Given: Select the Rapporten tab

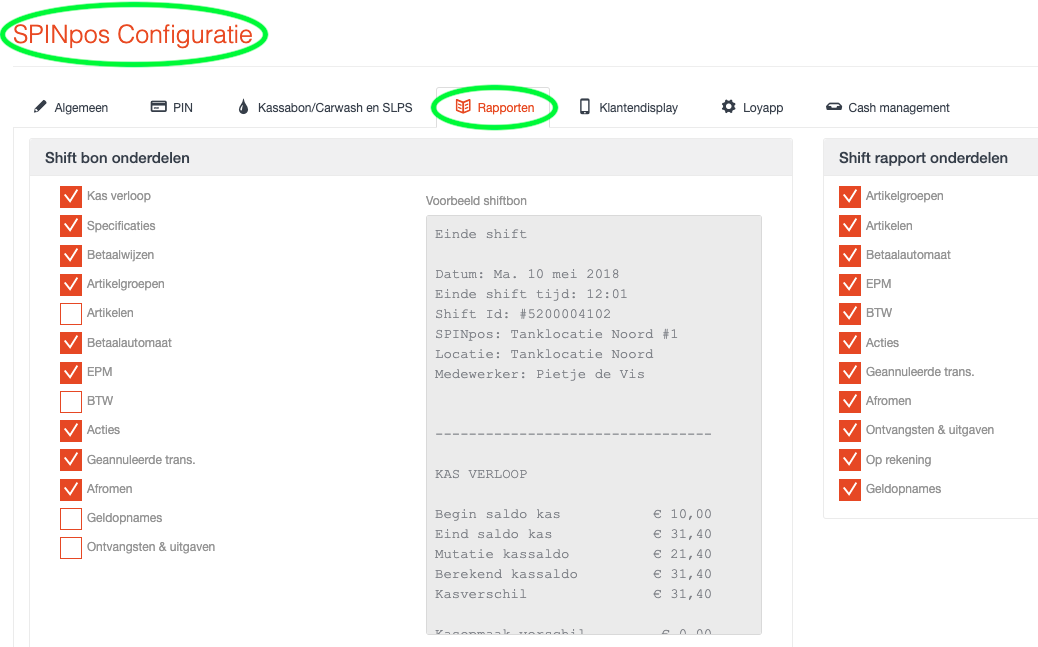Looking at the screenshot, I should (495, 107).
